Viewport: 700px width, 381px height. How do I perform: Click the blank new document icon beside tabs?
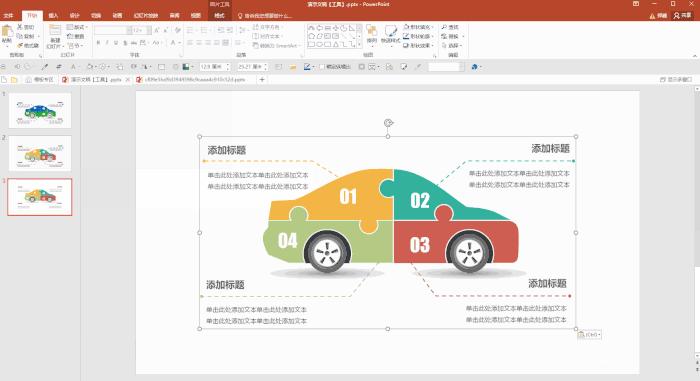(x=4, y=80)
